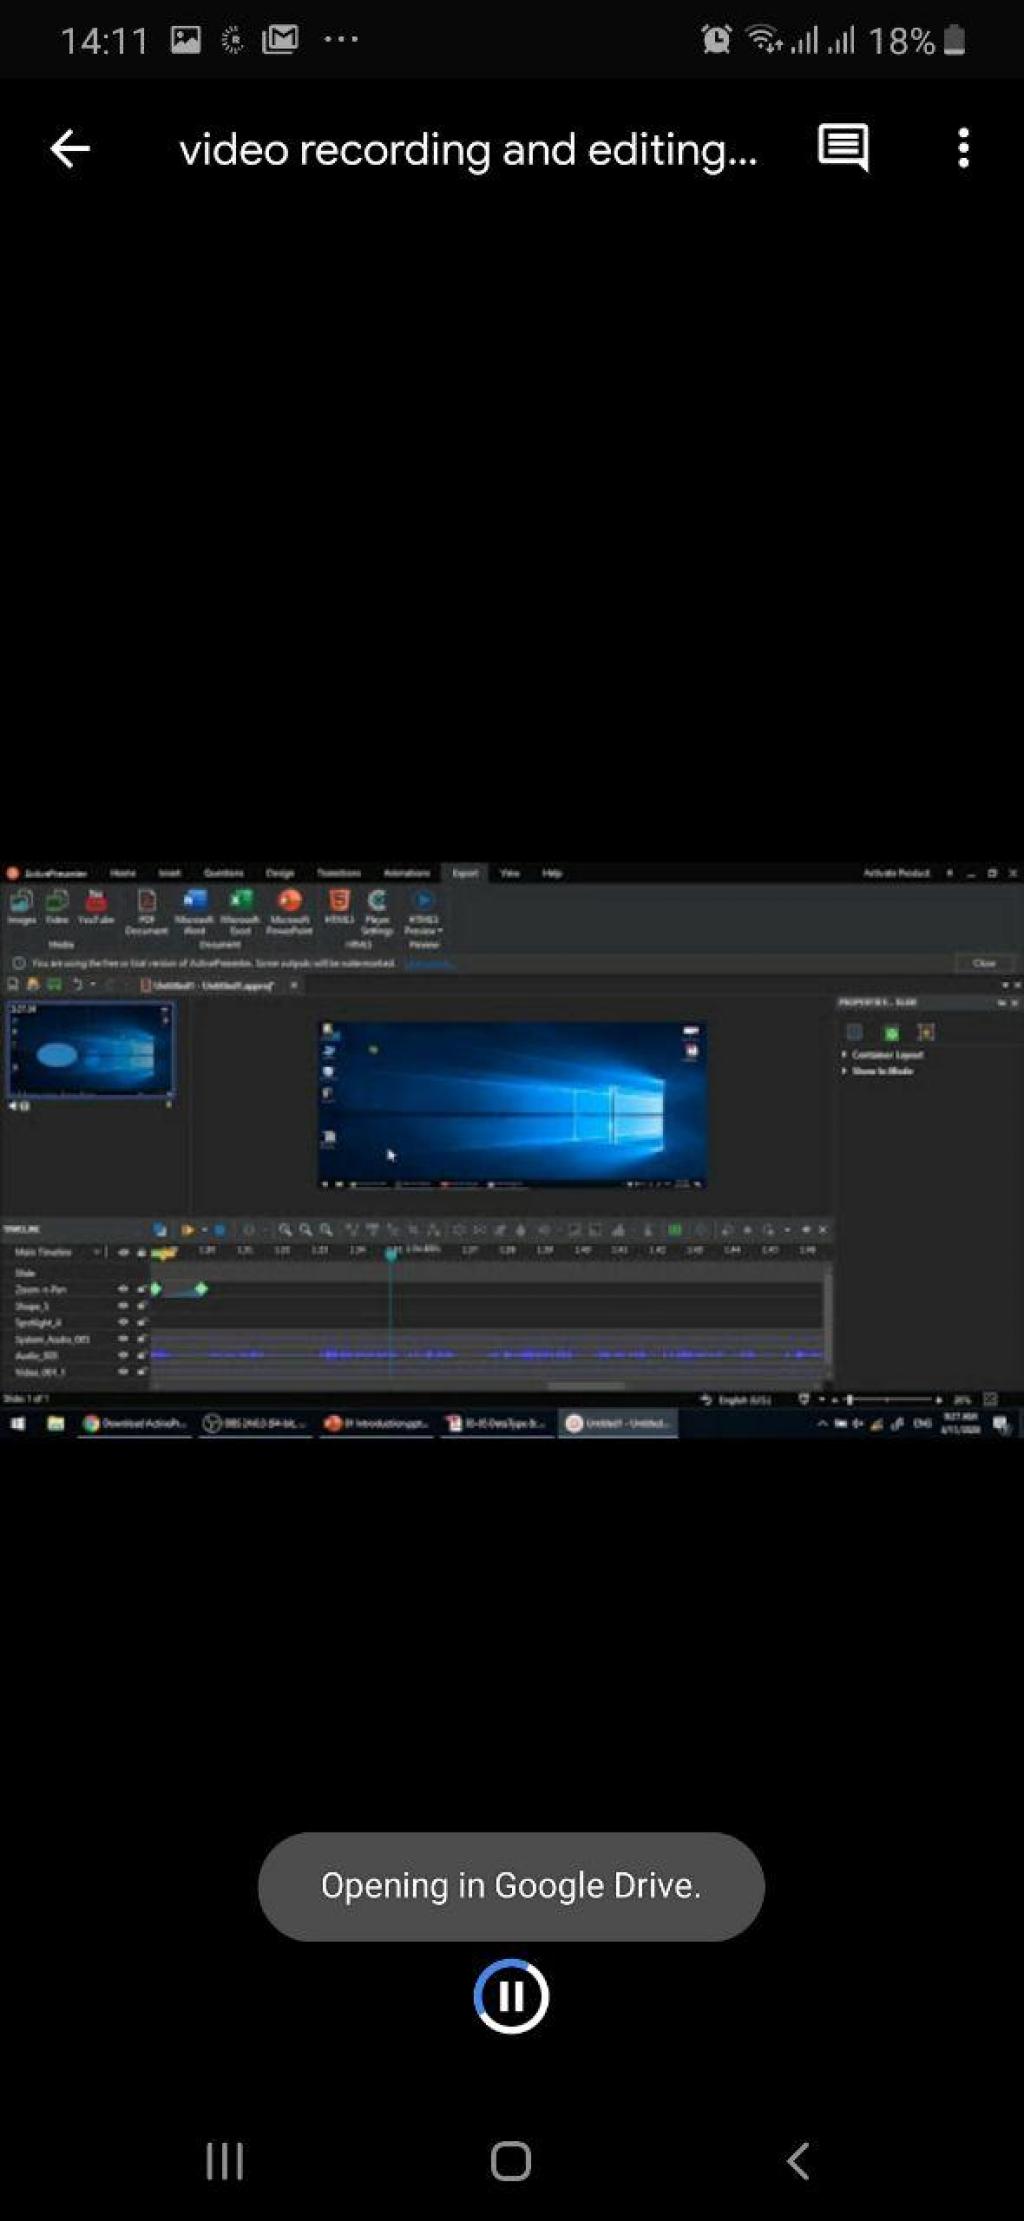Switch to the Home ribbon tab
The image size is (1024, 2221).
(x=123, y=873)
